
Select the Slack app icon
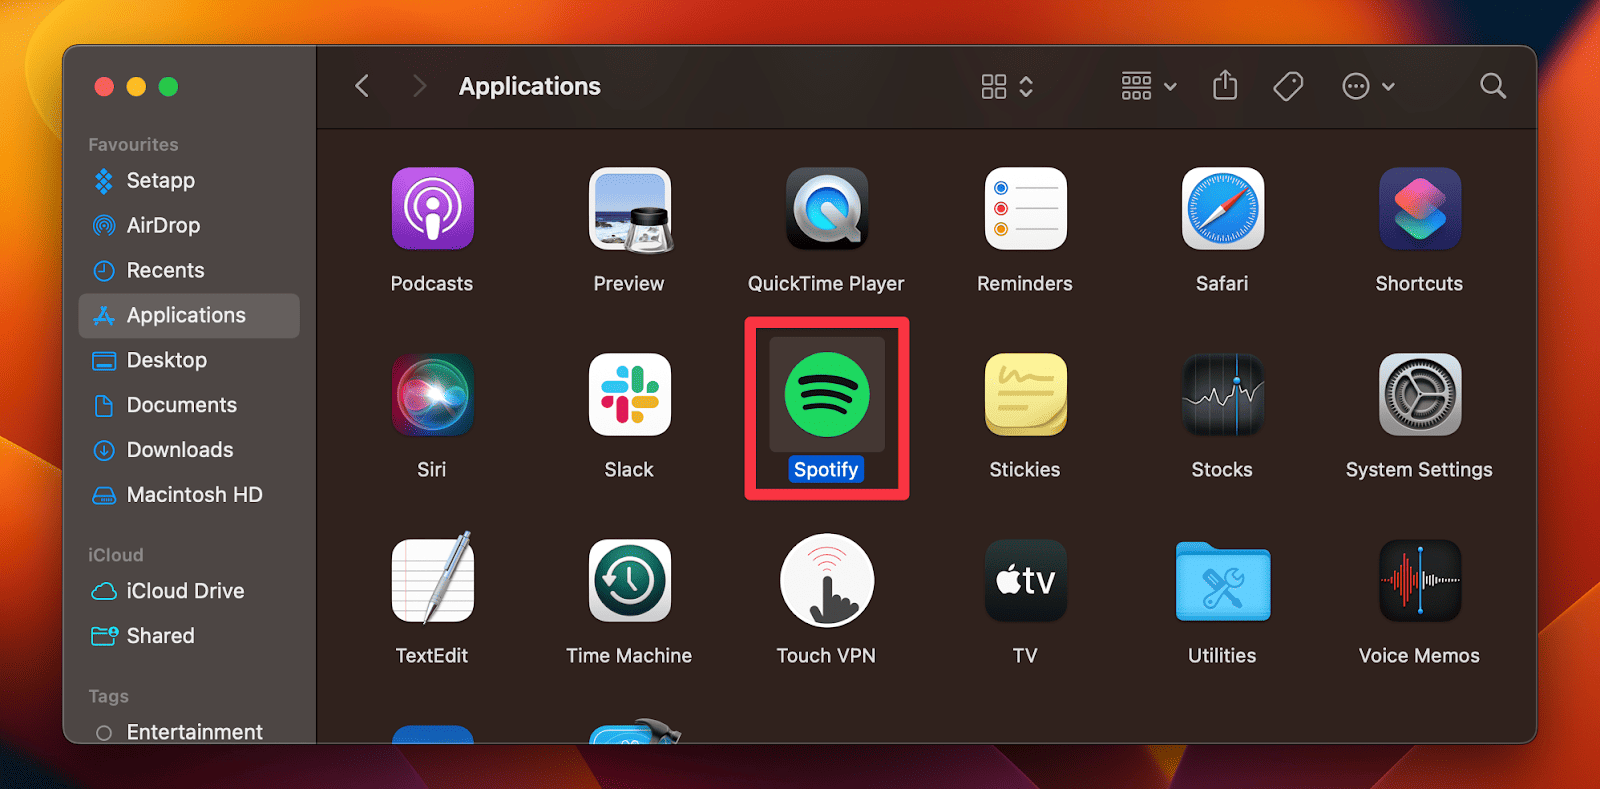(630, 395)
